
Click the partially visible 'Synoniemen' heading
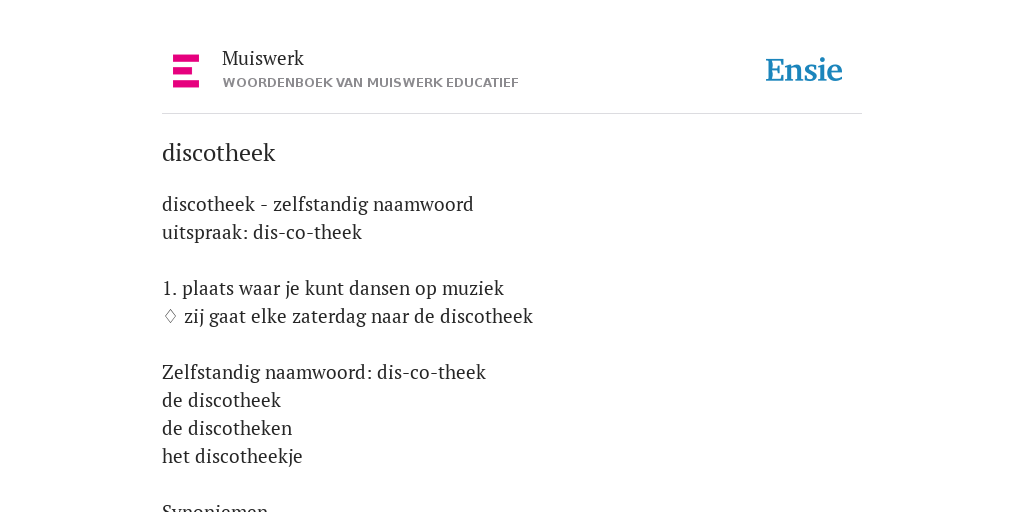point(215,508)
